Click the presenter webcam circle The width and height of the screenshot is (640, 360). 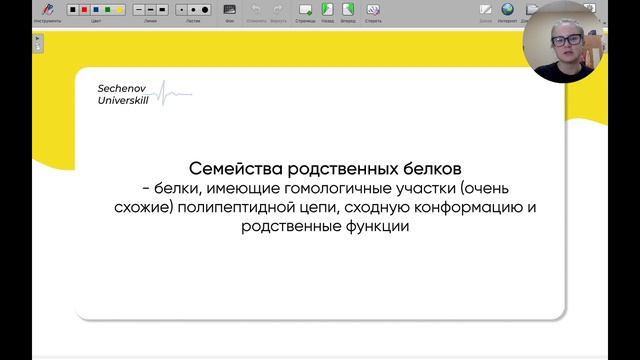[x=564, y=43]
